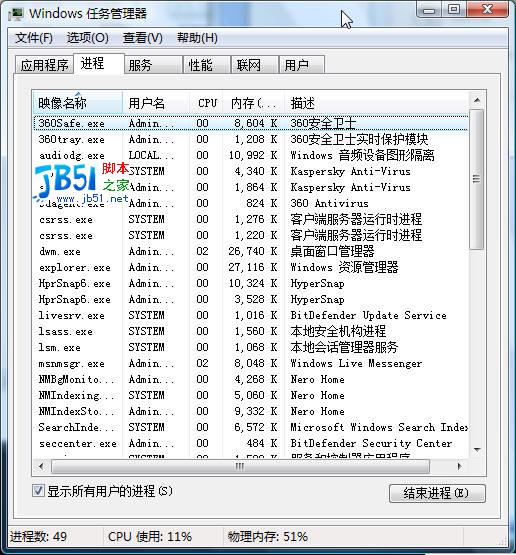This screenshot has width=516, height=555.
Task: Click the 进程数: 49 status entry
Action: pyautogui.click(x=38, y=537)
